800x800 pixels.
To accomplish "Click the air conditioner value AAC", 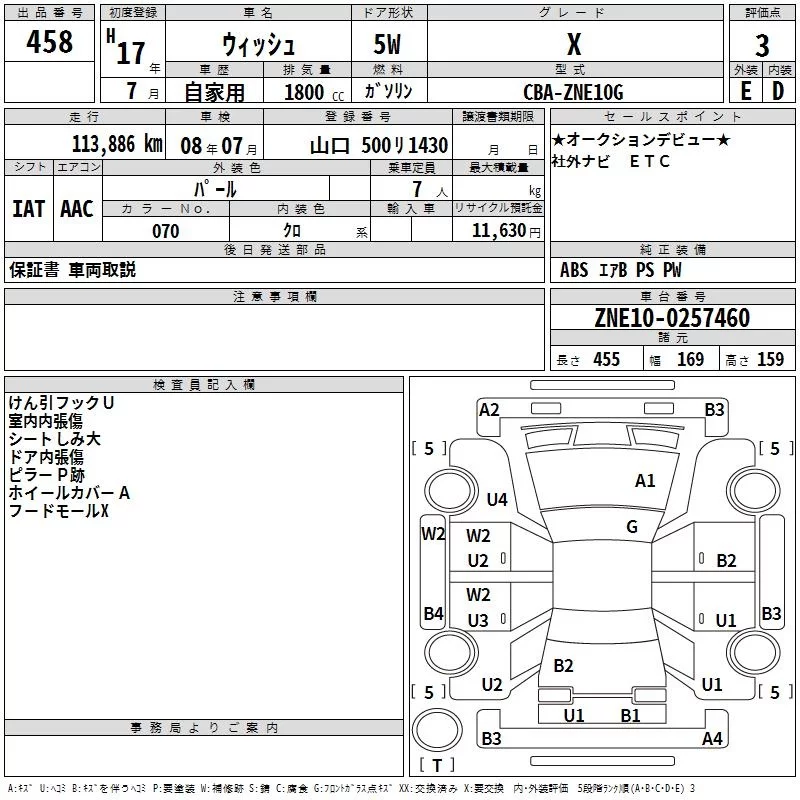I will tap(77, 209).
